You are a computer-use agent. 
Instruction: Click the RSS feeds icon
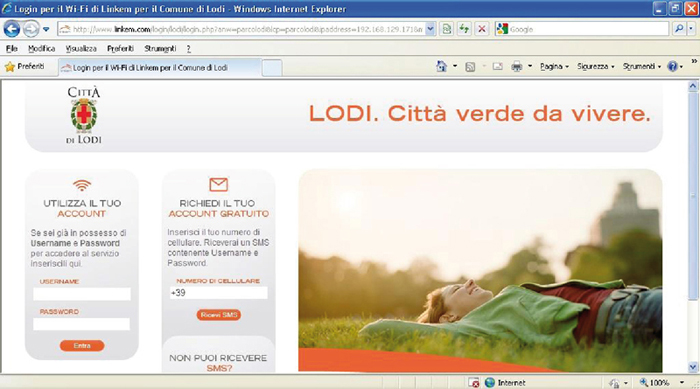tap(470, 67)
